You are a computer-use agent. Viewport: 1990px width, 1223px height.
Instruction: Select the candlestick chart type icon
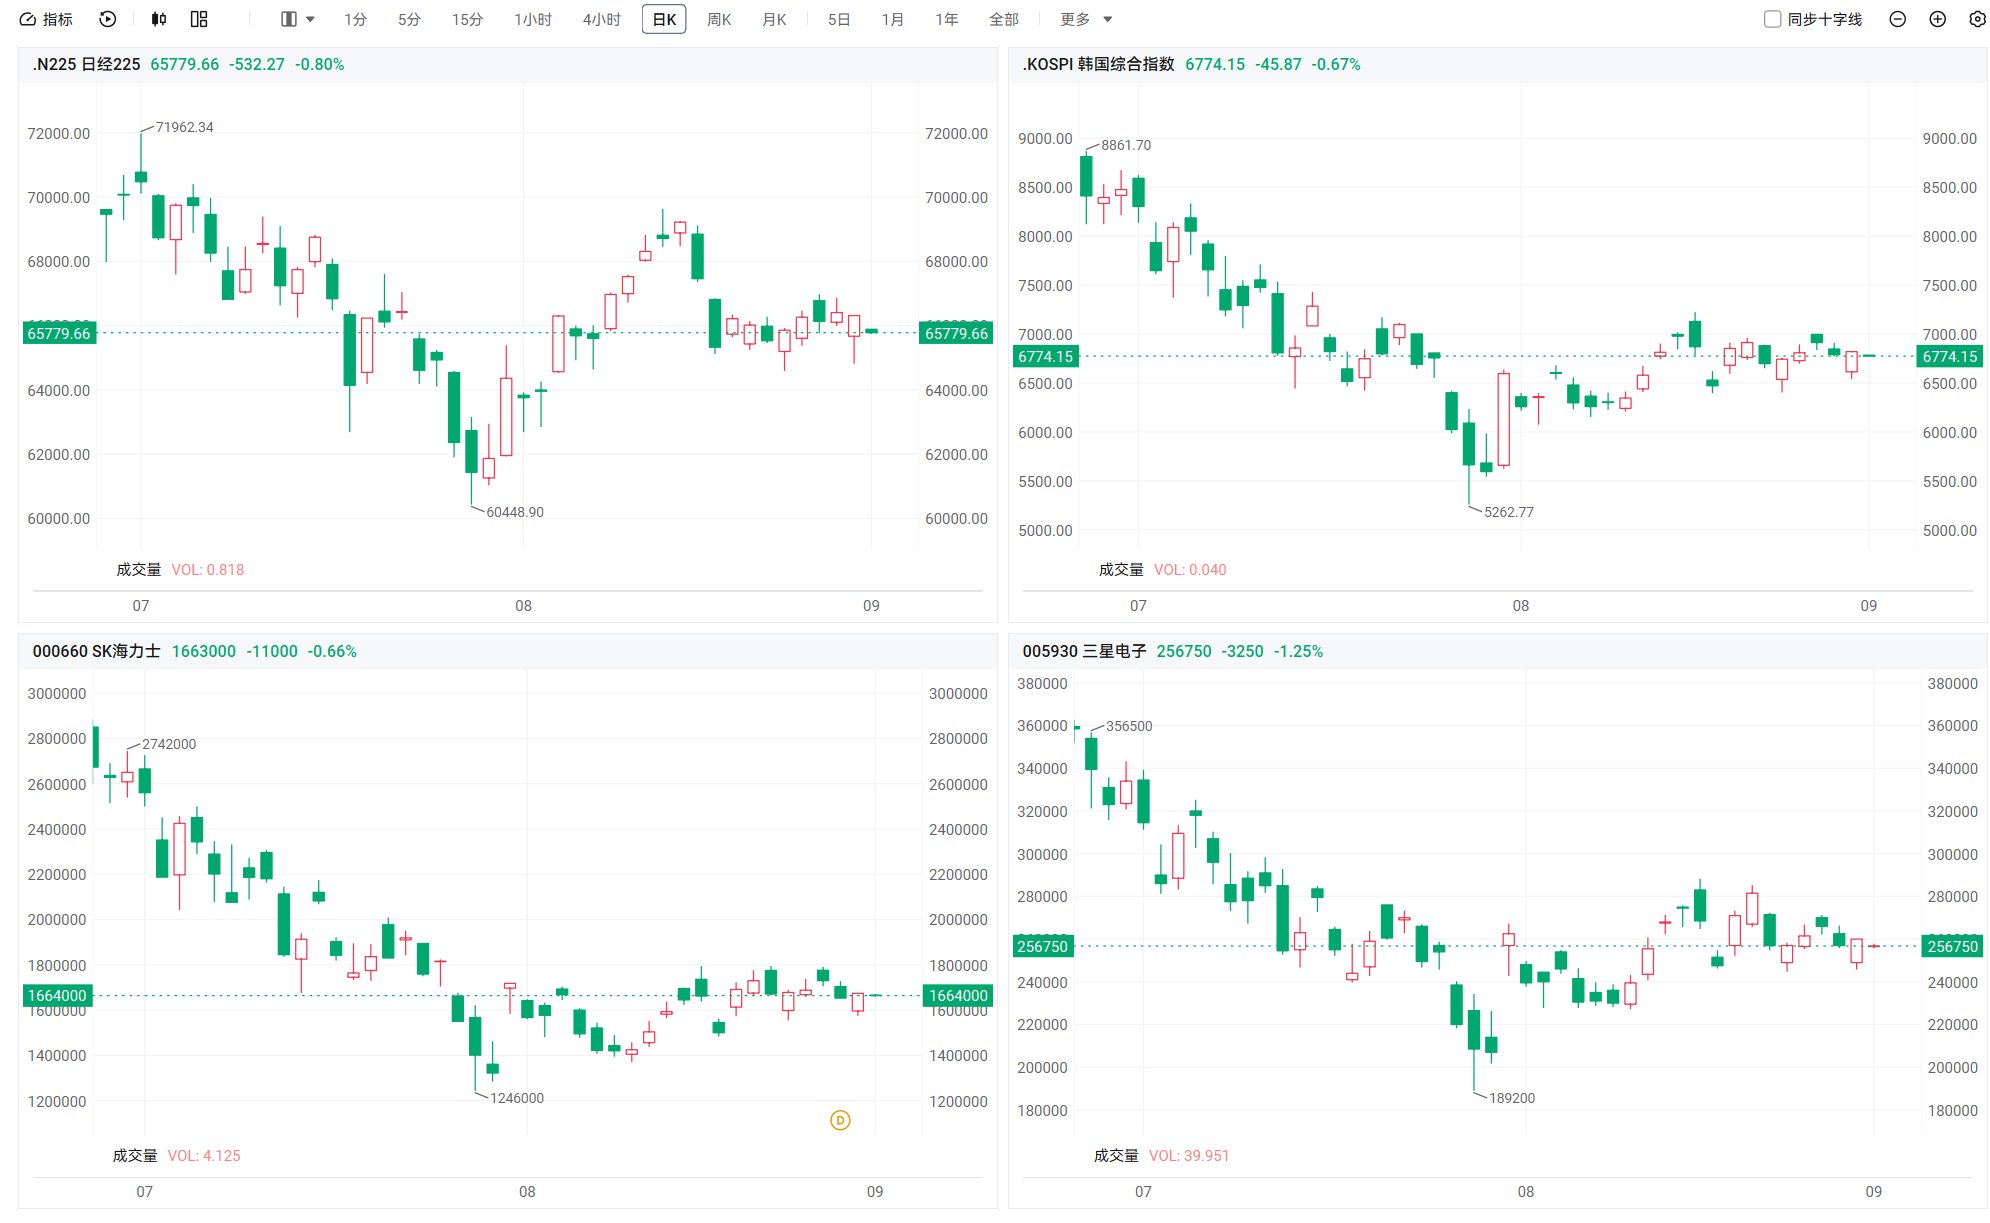(x=159, y=19)
